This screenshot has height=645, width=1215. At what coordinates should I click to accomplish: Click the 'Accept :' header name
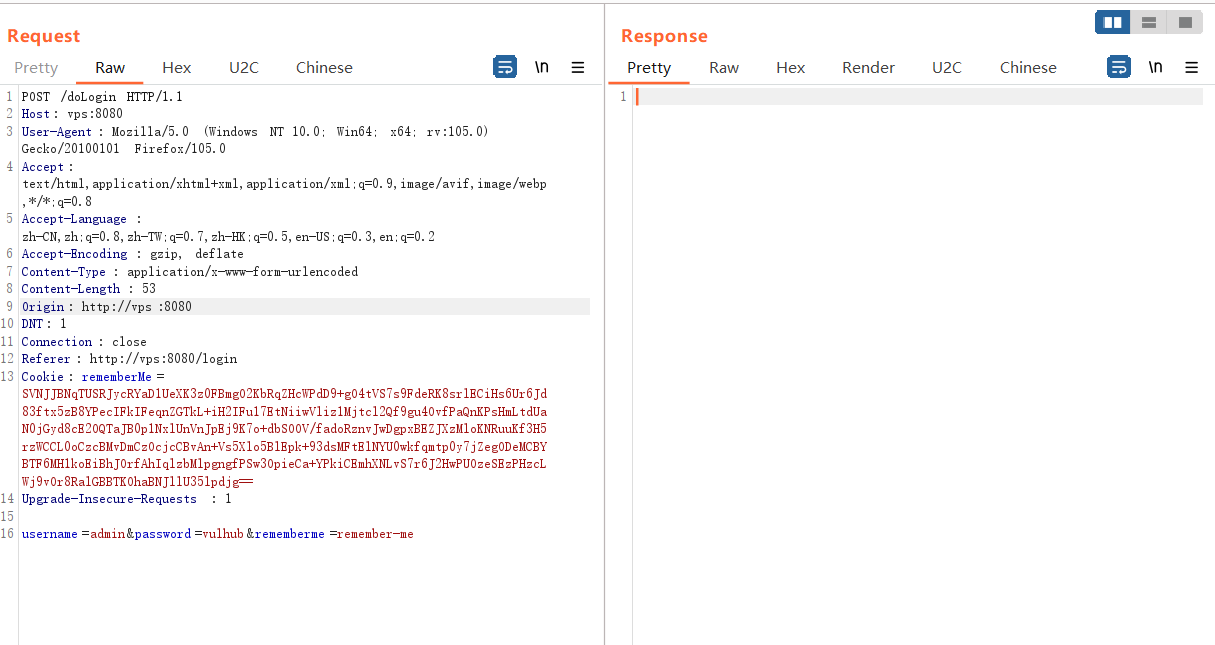(x=48, y=167)
